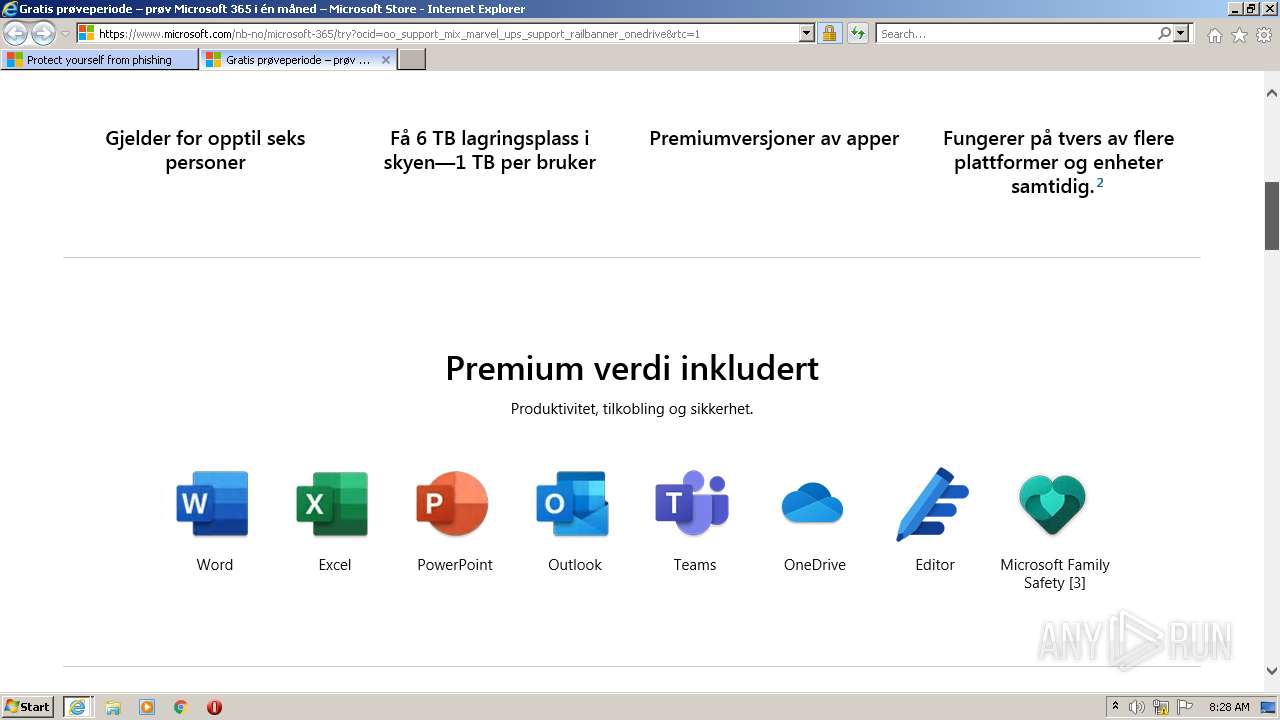
Task: Click the scrollbar up arrow
Action: tap(1272, 93)
